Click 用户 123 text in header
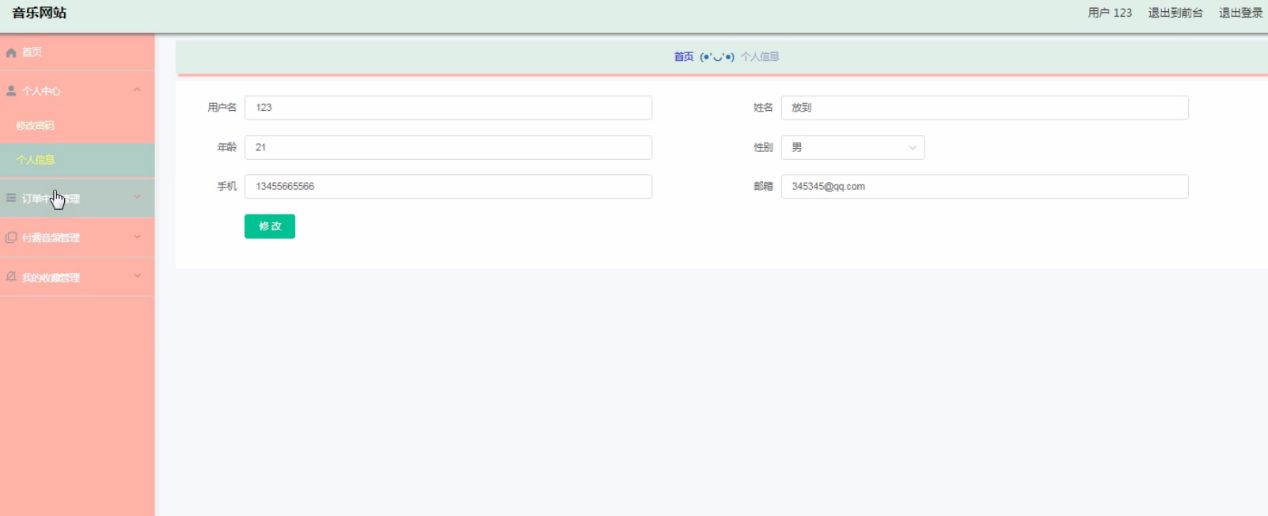The image size is (1268, 516). coord(1110,13)
